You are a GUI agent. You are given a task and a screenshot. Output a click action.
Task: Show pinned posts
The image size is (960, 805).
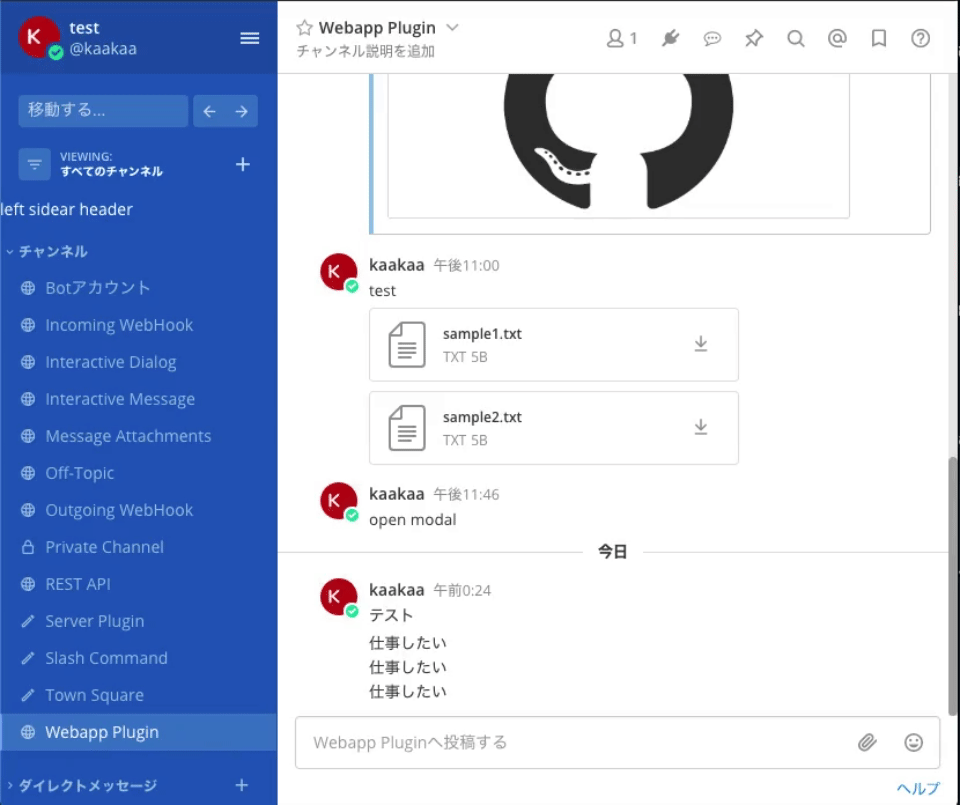(x=754, y=39)
